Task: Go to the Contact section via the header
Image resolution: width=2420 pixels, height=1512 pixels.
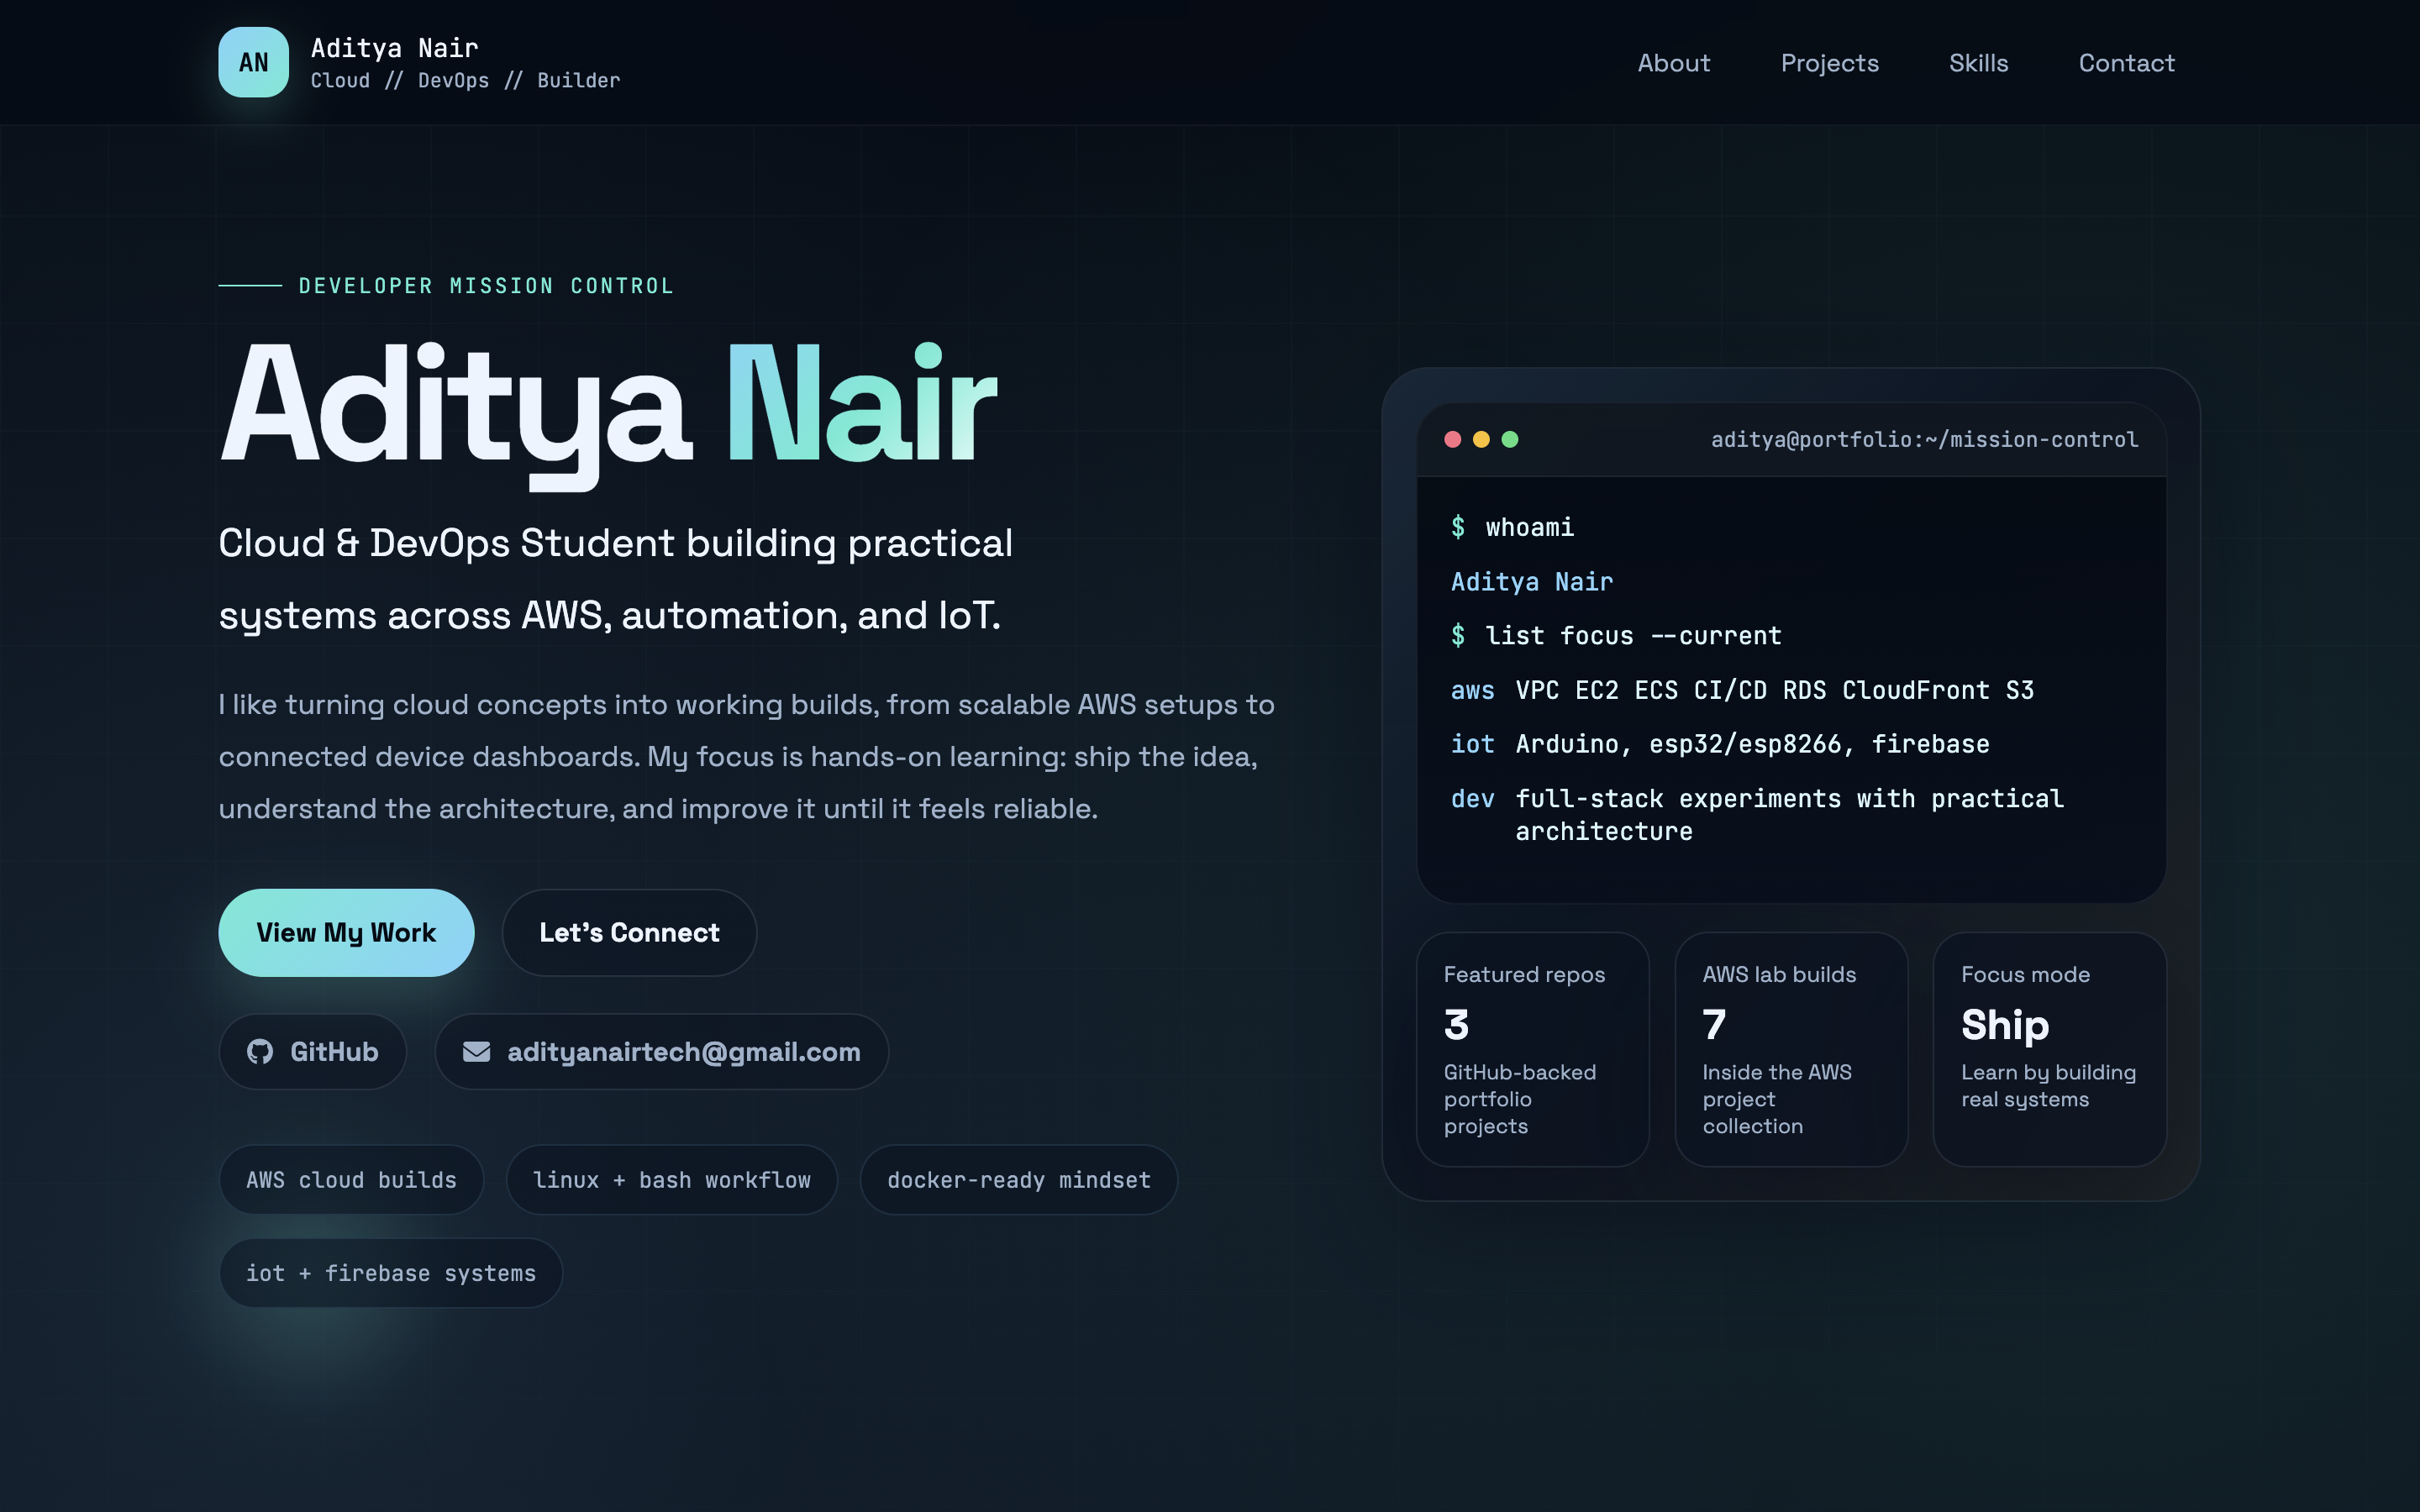Action: pyautogui.click(x=2126, y=62)
